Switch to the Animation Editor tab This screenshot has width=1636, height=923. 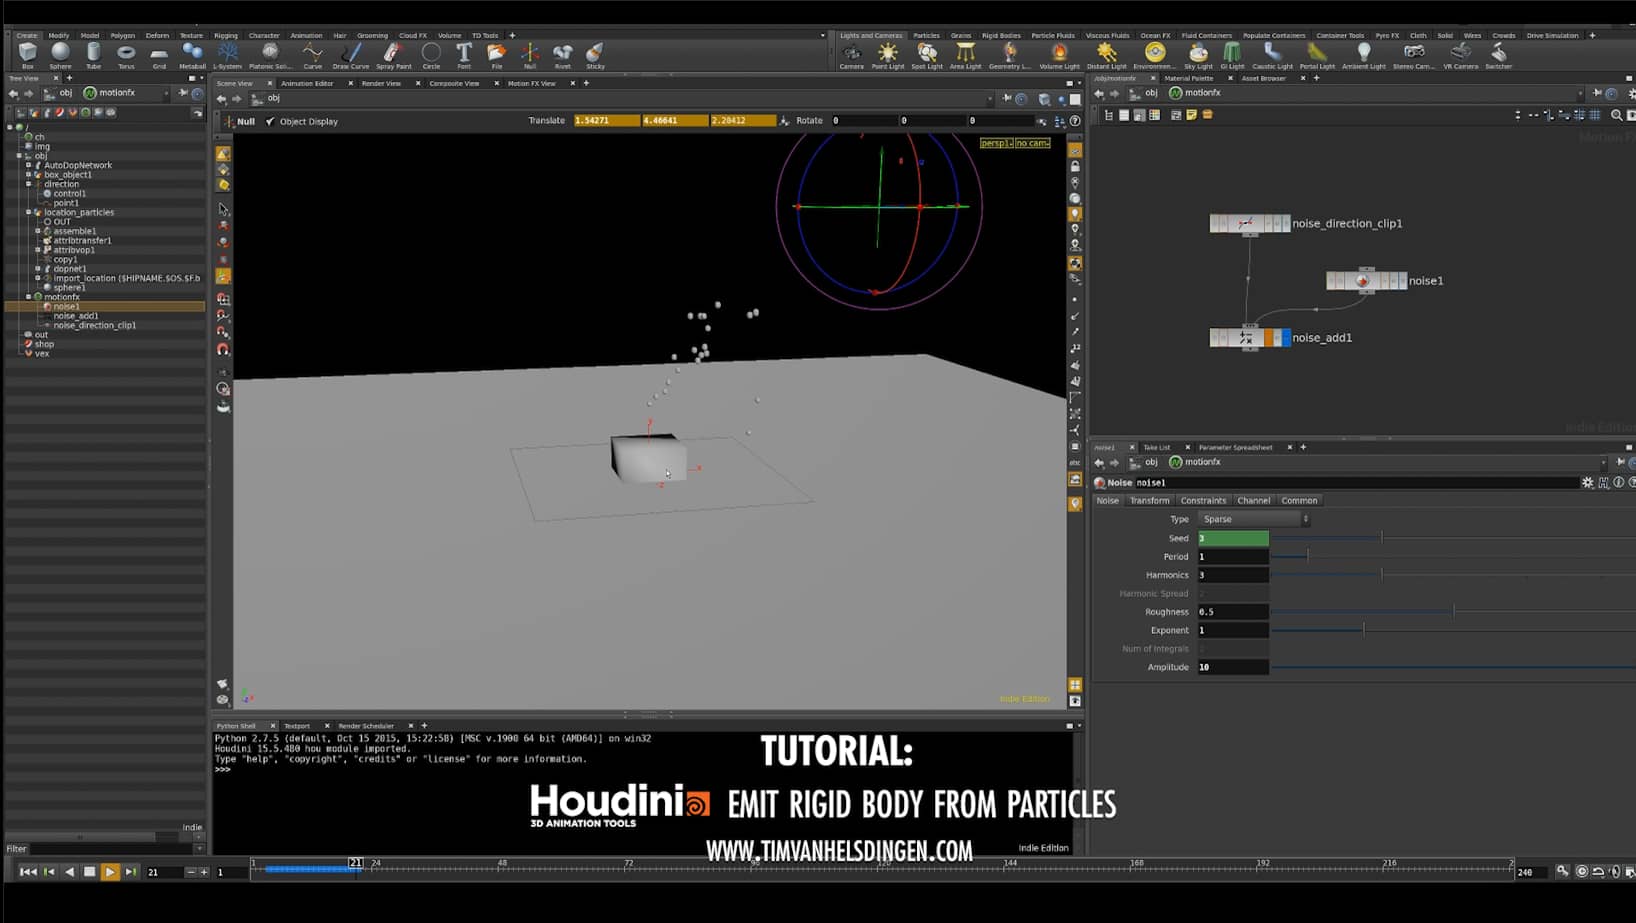tap(307, 83)
